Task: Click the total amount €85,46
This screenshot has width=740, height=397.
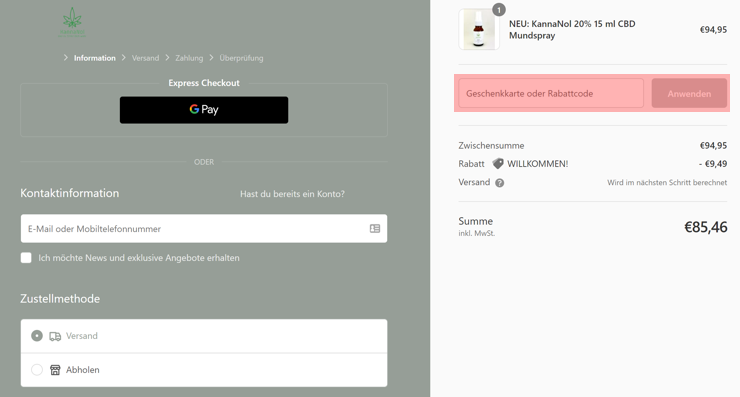Action: point(706,227)
